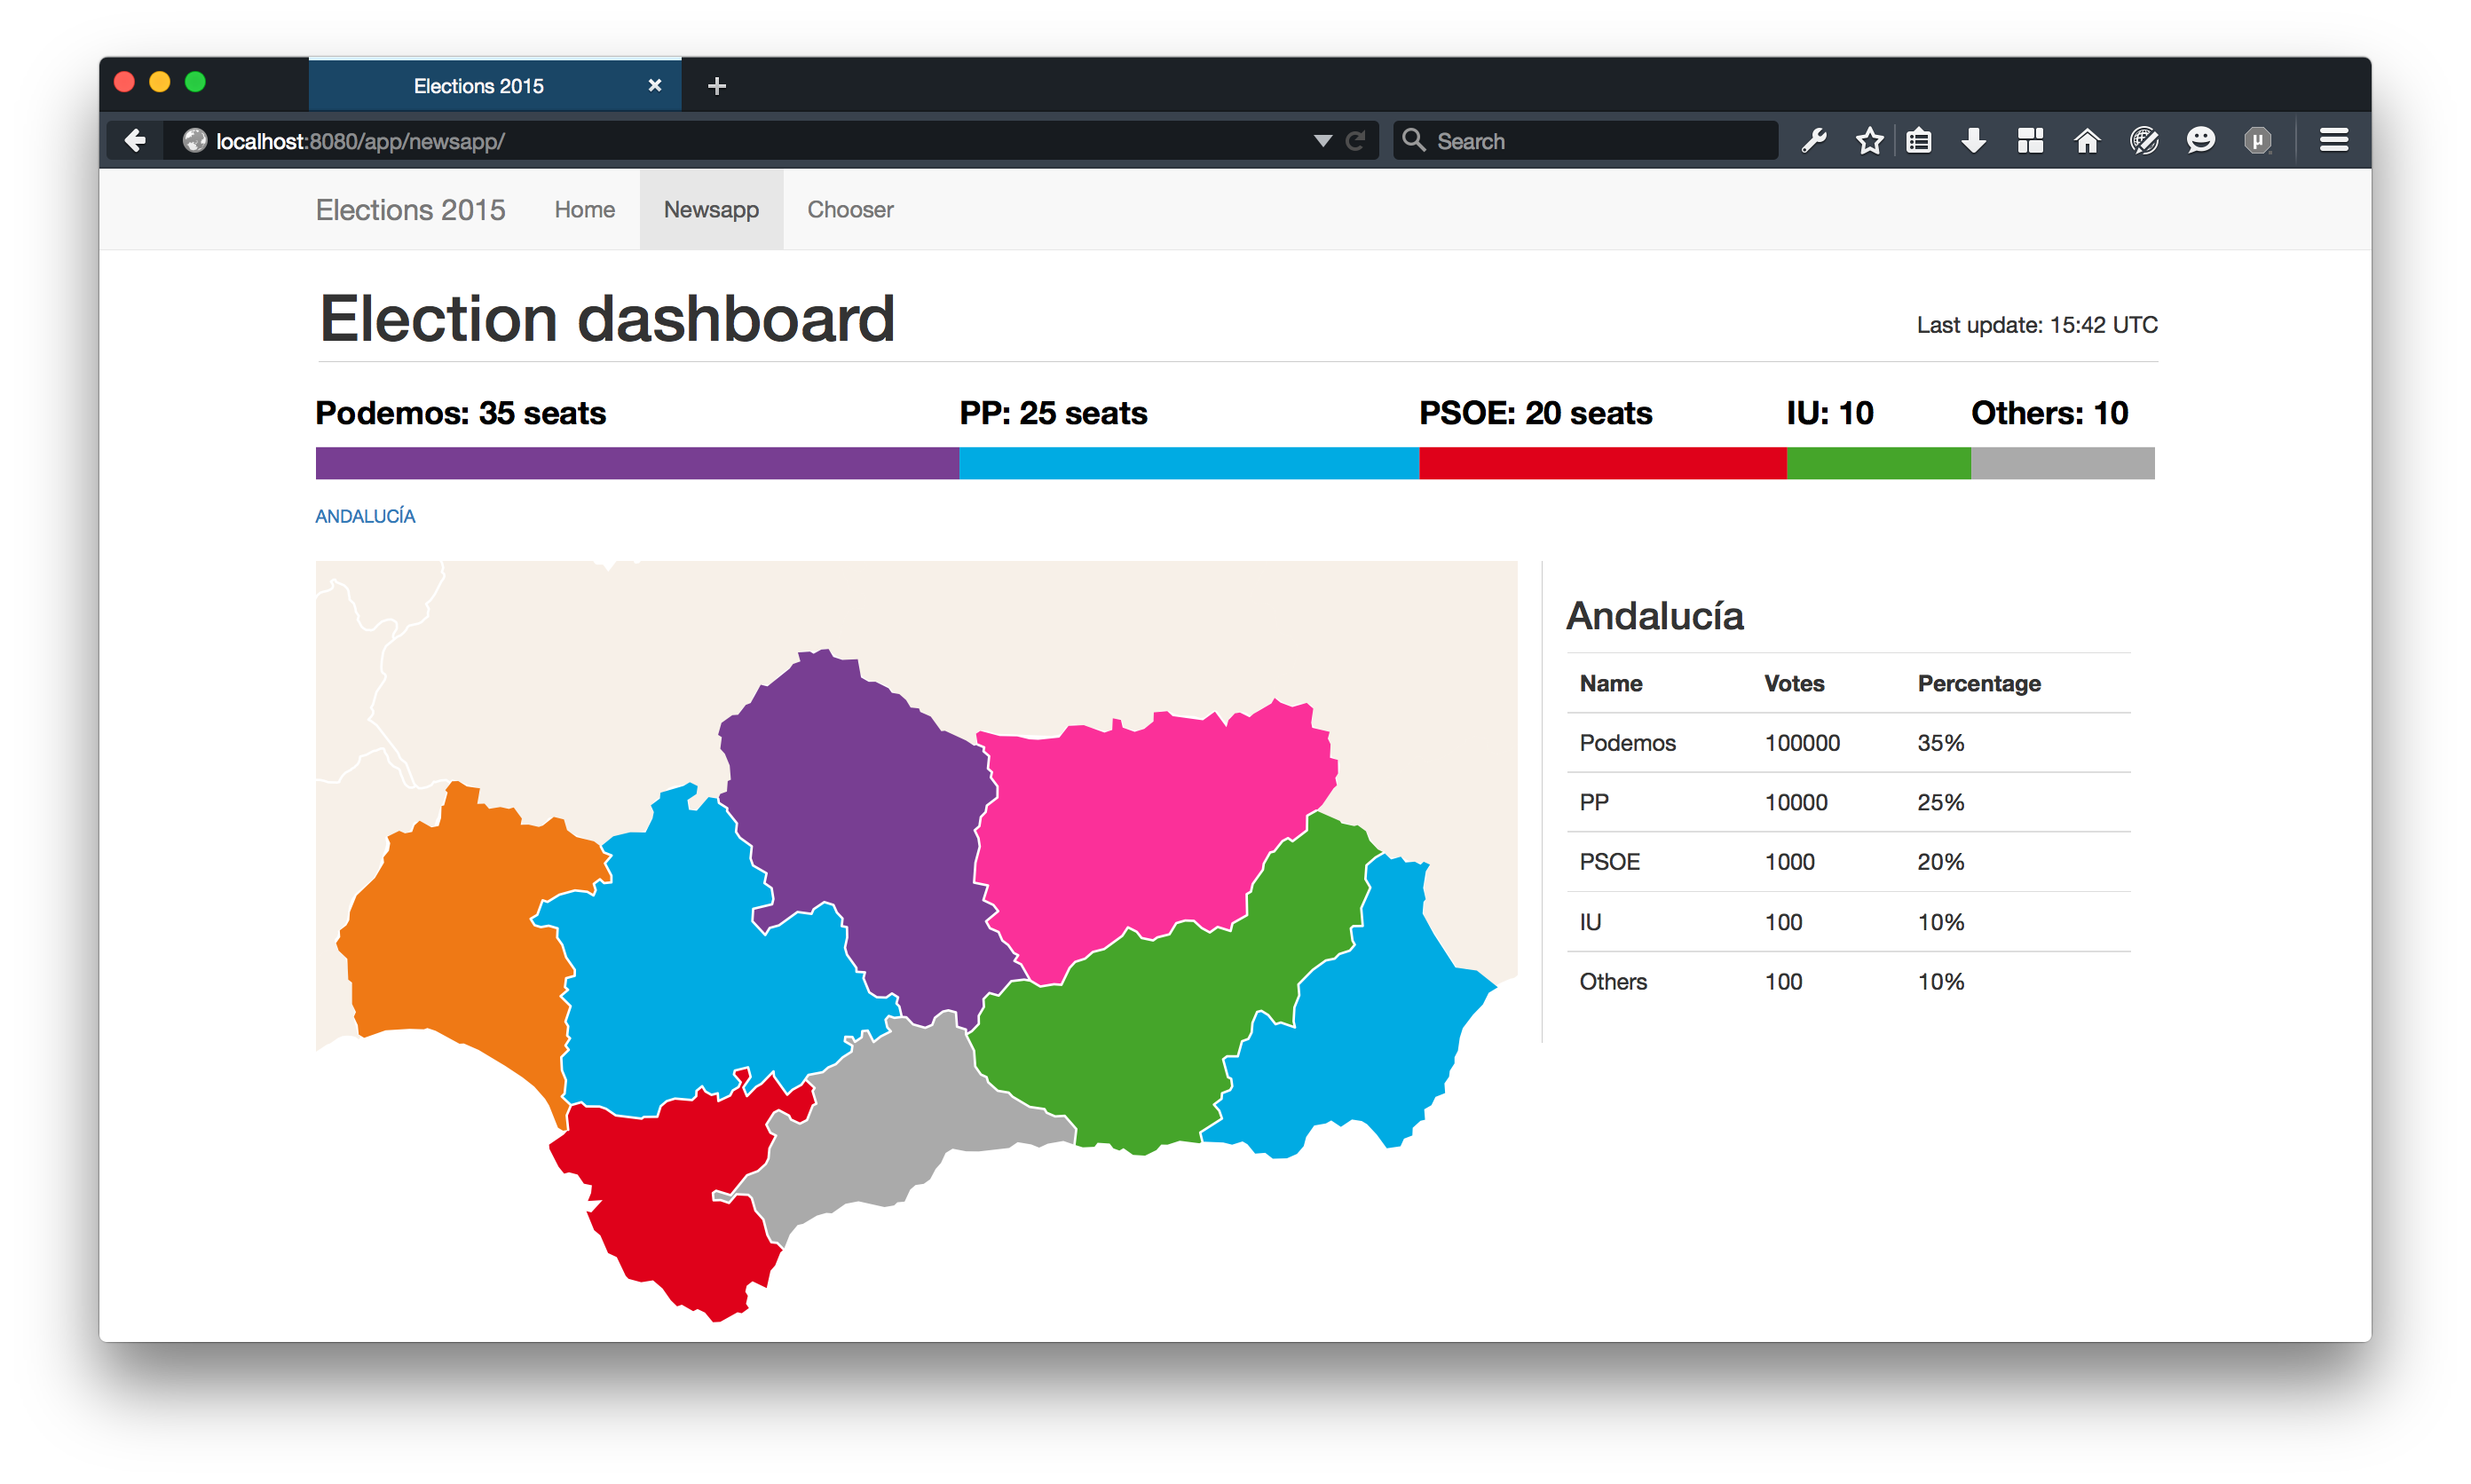
Task: Close the Elections 2015 tab
Action: (x=655, y=86)
